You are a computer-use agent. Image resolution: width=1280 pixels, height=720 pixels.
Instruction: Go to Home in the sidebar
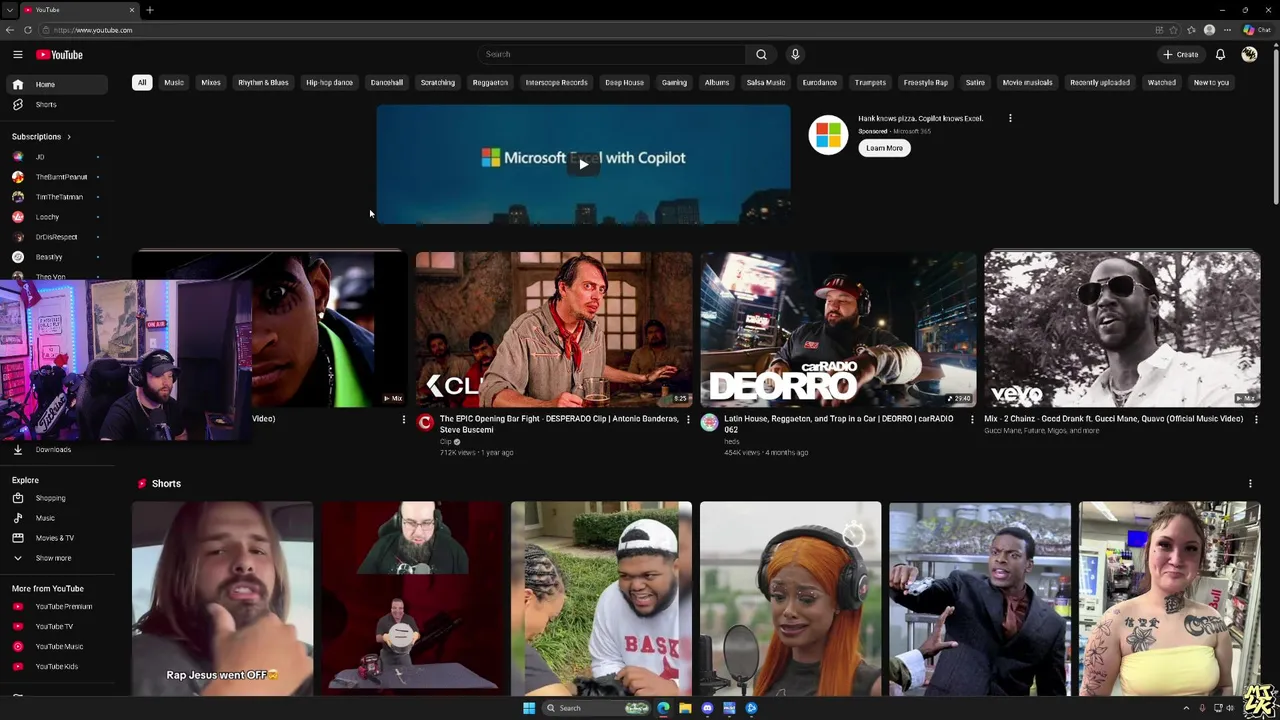point(57,84)
